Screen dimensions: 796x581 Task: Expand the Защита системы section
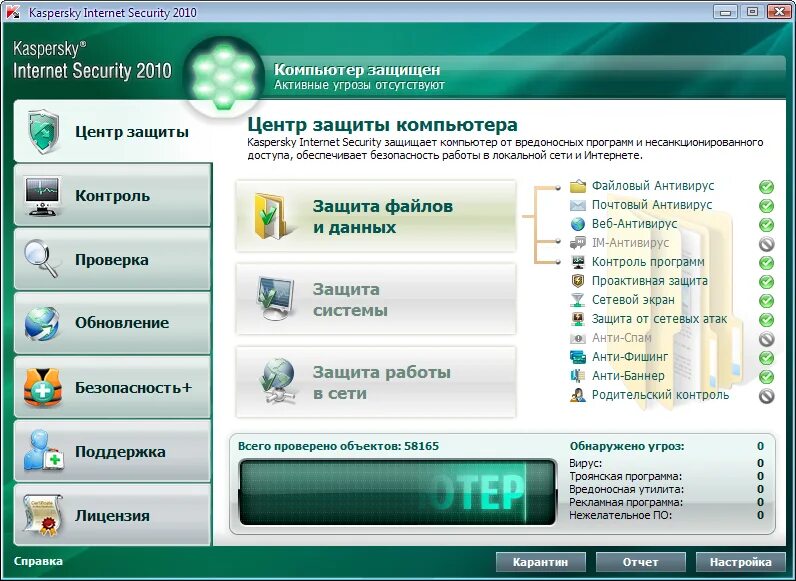(376, 299)
